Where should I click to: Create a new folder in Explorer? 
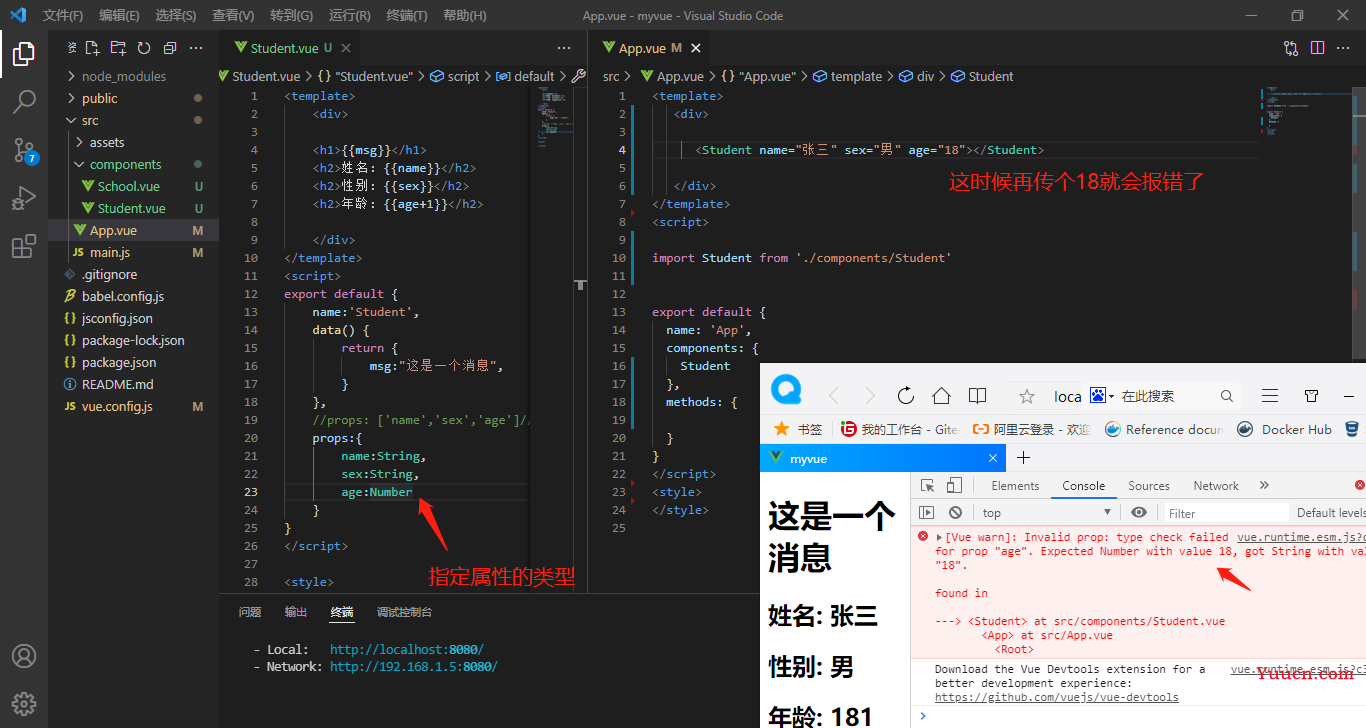(x=118, y=48)
